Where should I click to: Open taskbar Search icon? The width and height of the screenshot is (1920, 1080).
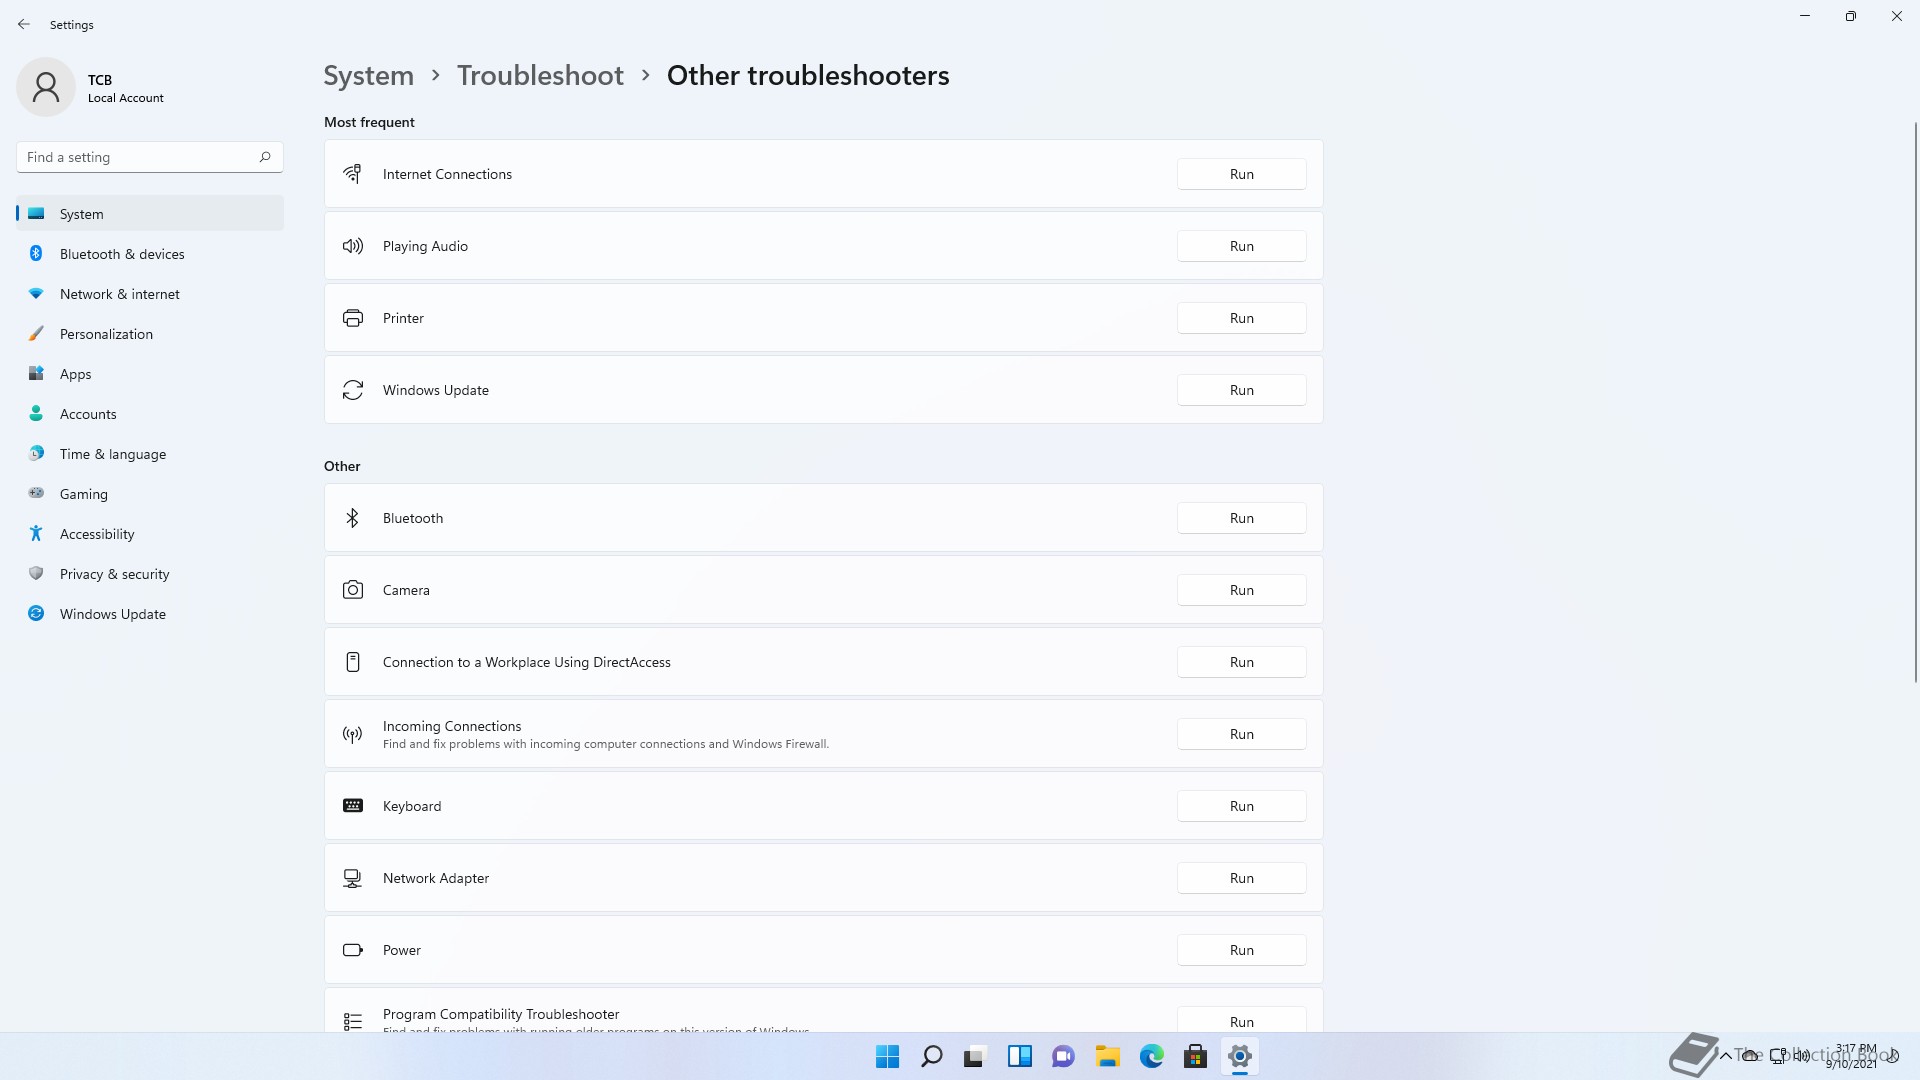point(931,1056)
